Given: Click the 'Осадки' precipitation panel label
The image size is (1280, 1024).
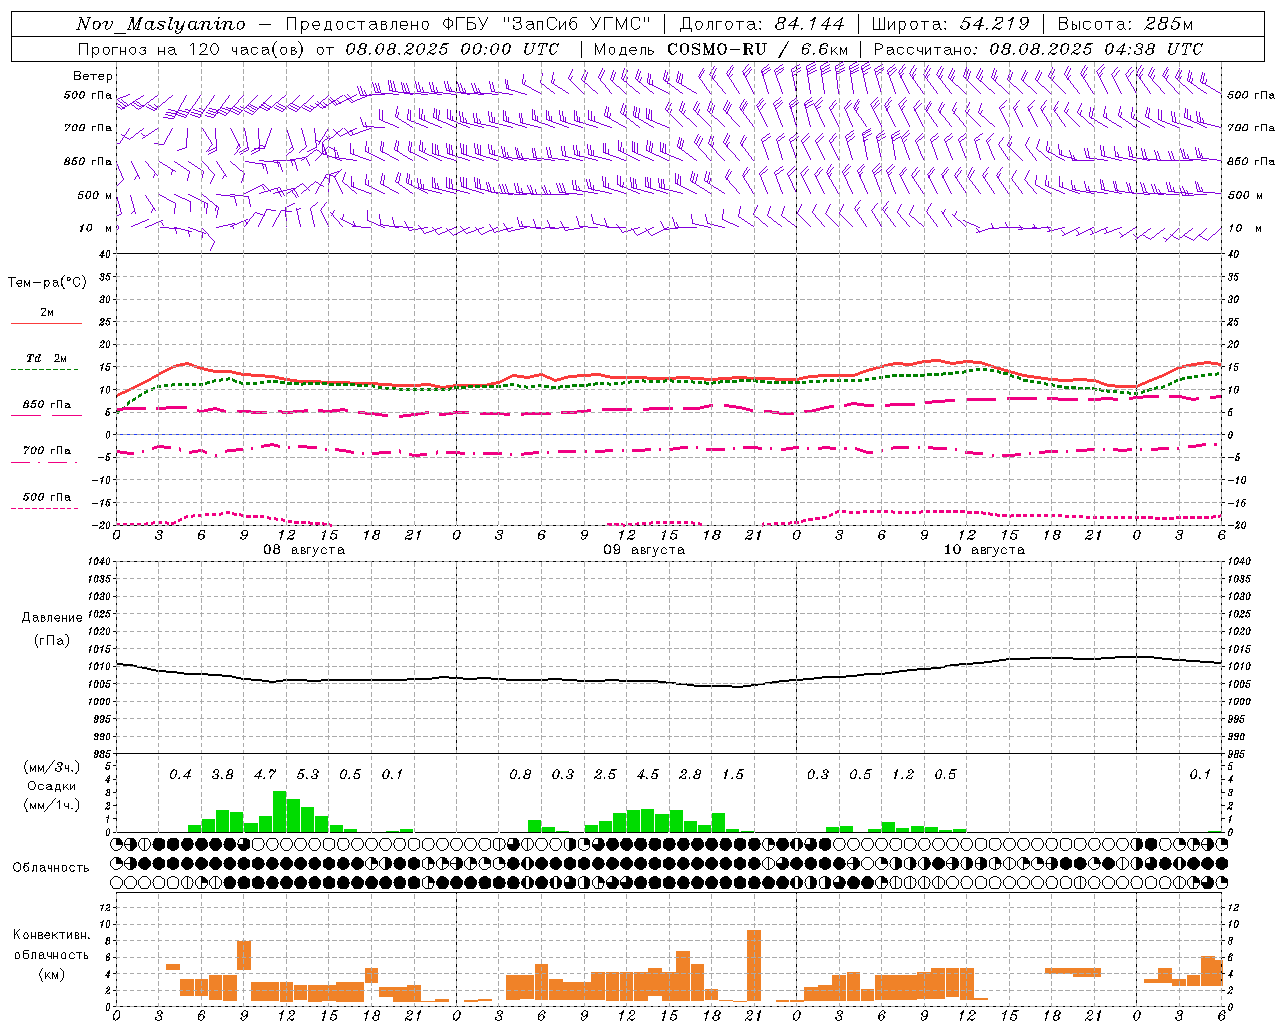Looking at the screenshot, I should [x=52, y=786].
